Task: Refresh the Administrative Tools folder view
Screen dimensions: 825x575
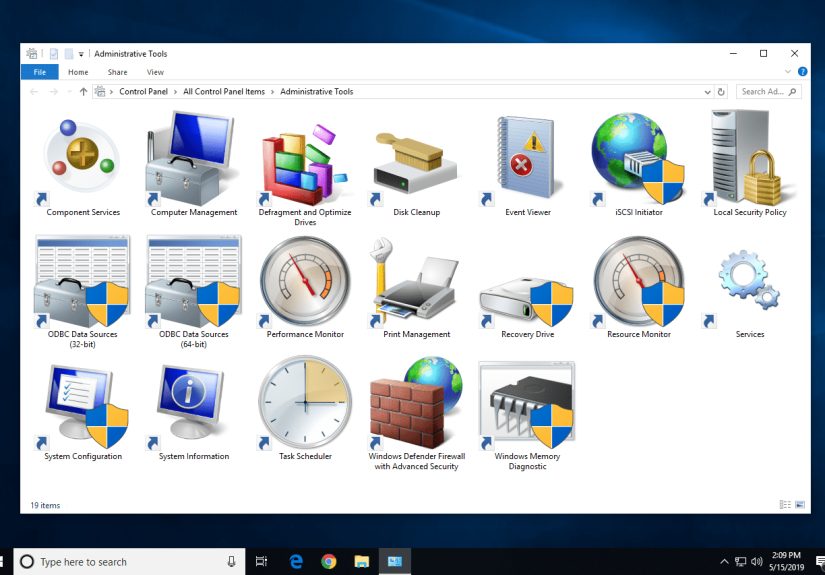Action: pos(721,92)
